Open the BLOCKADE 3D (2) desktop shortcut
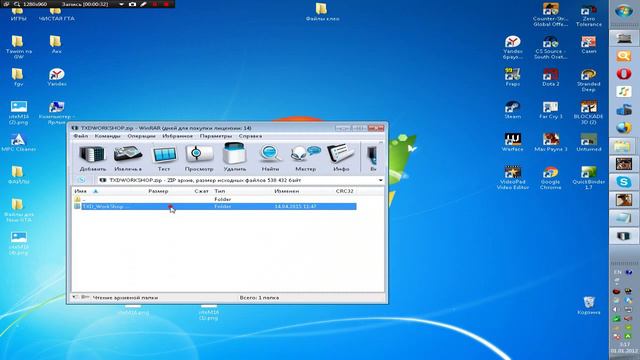The image size is (640, 360). click(x=589, y=112)
